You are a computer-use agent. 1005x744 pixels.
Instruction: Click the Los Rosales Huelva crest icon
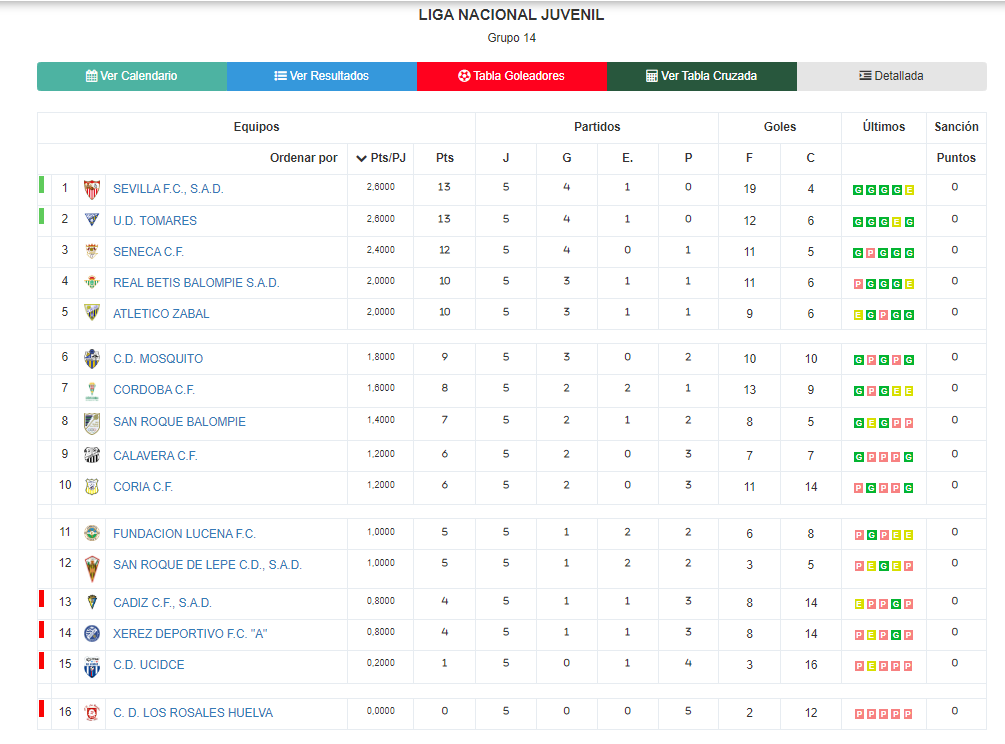pos(92,713)
